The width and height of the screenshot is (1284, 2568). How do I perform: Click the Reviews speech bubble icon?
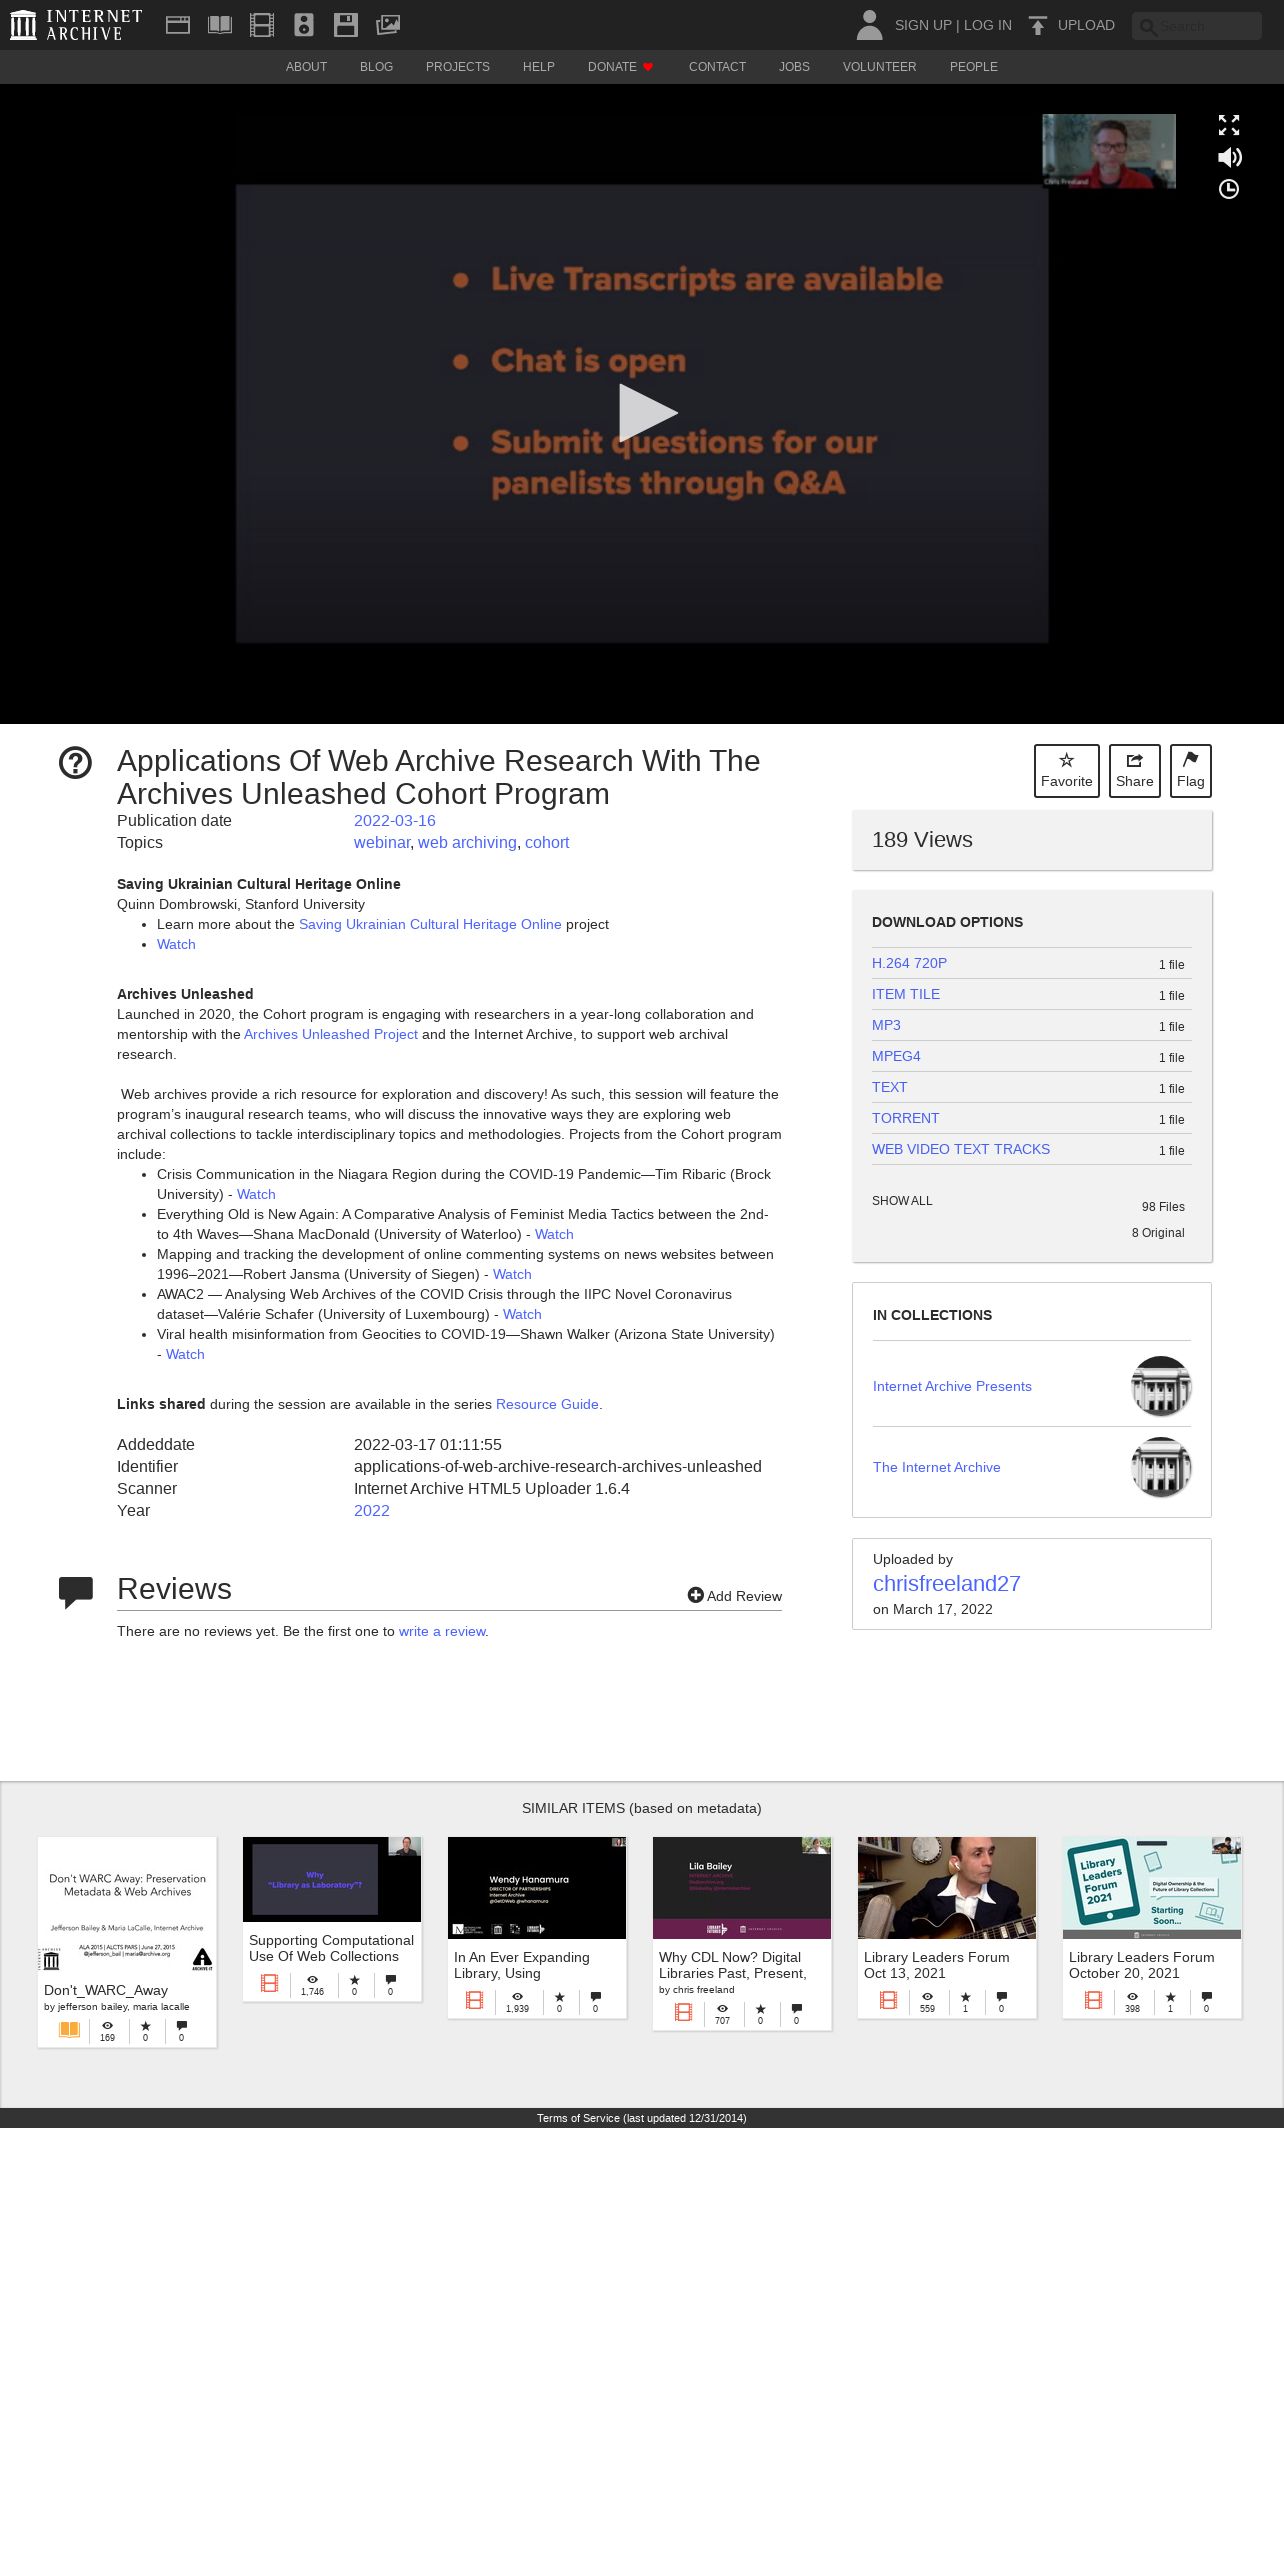76,1592
